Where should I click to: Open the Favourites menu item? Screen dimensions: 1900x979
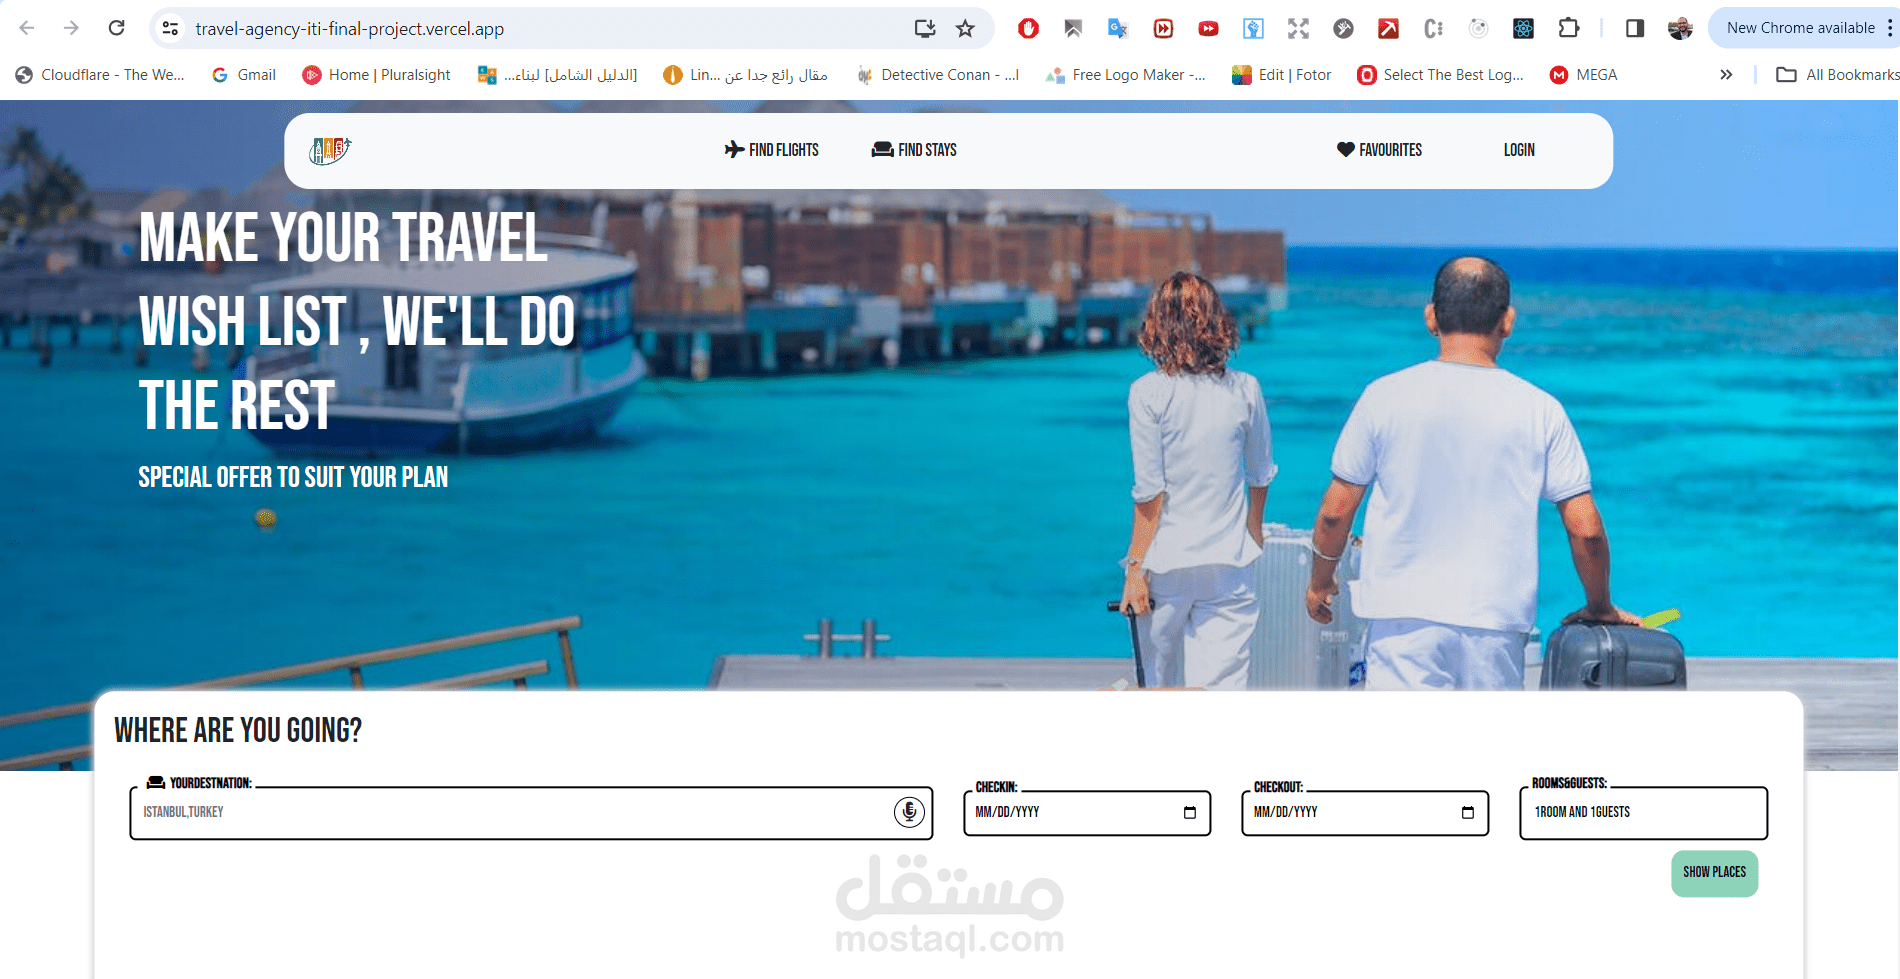pyautogui.click(x=1379, y=150)
